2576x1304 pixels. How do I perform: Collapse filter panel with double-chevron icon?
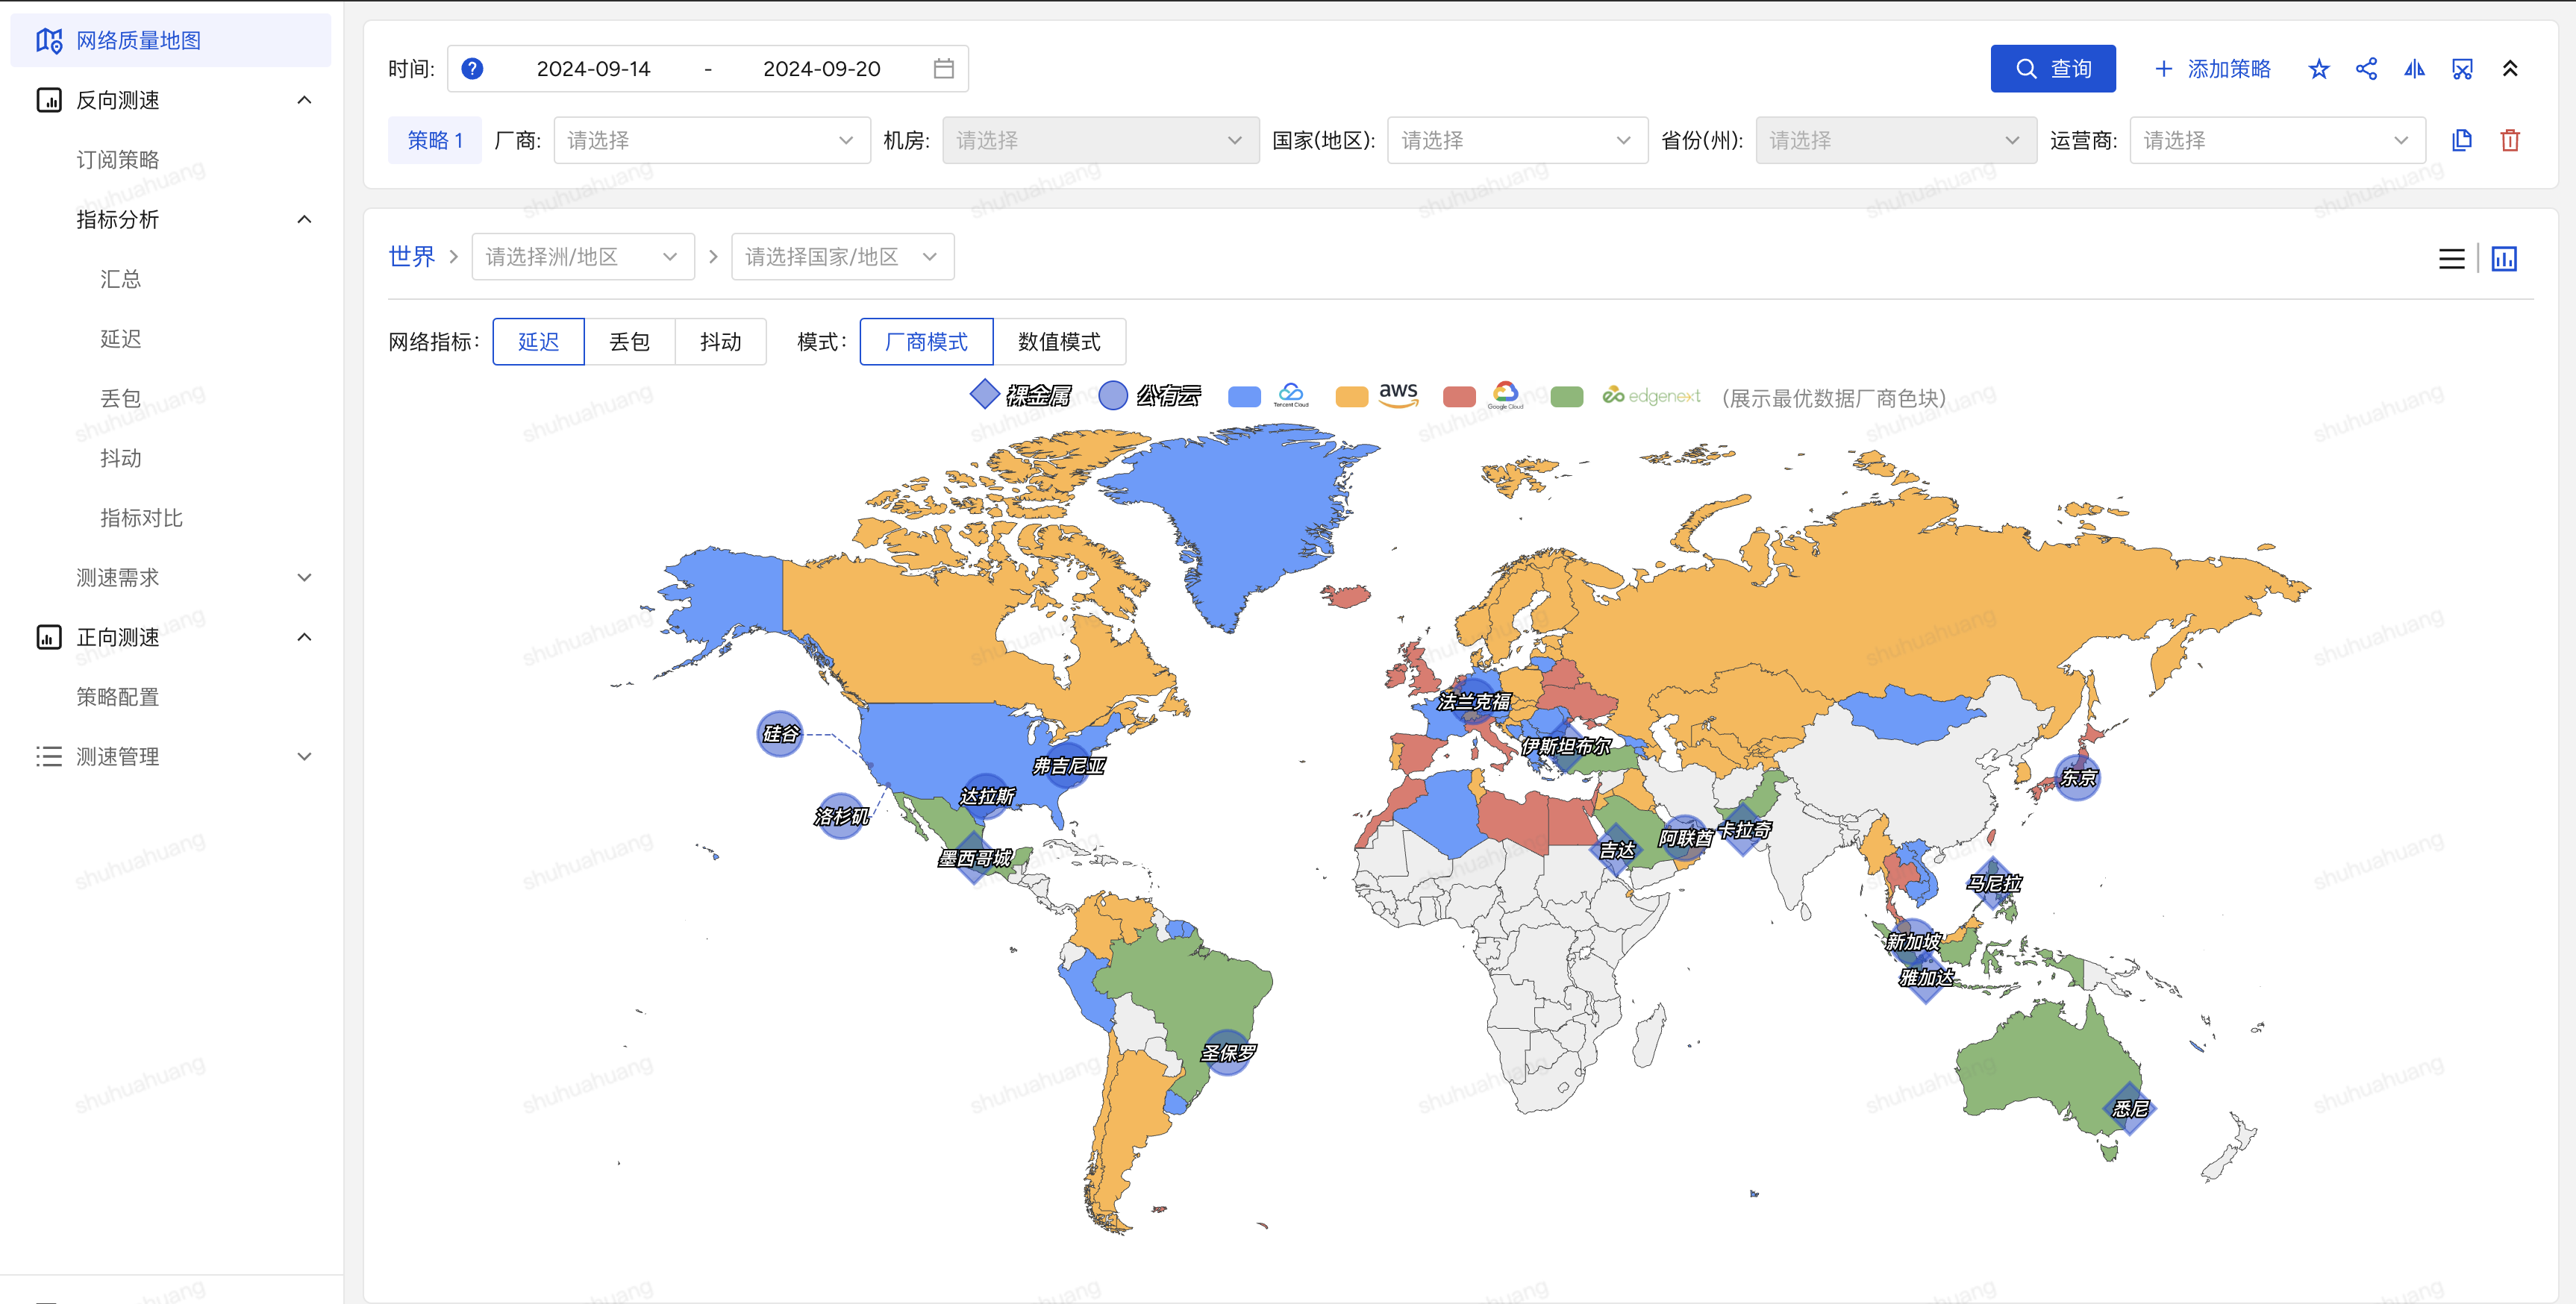pyautogui.click(x=2510, y=68)
